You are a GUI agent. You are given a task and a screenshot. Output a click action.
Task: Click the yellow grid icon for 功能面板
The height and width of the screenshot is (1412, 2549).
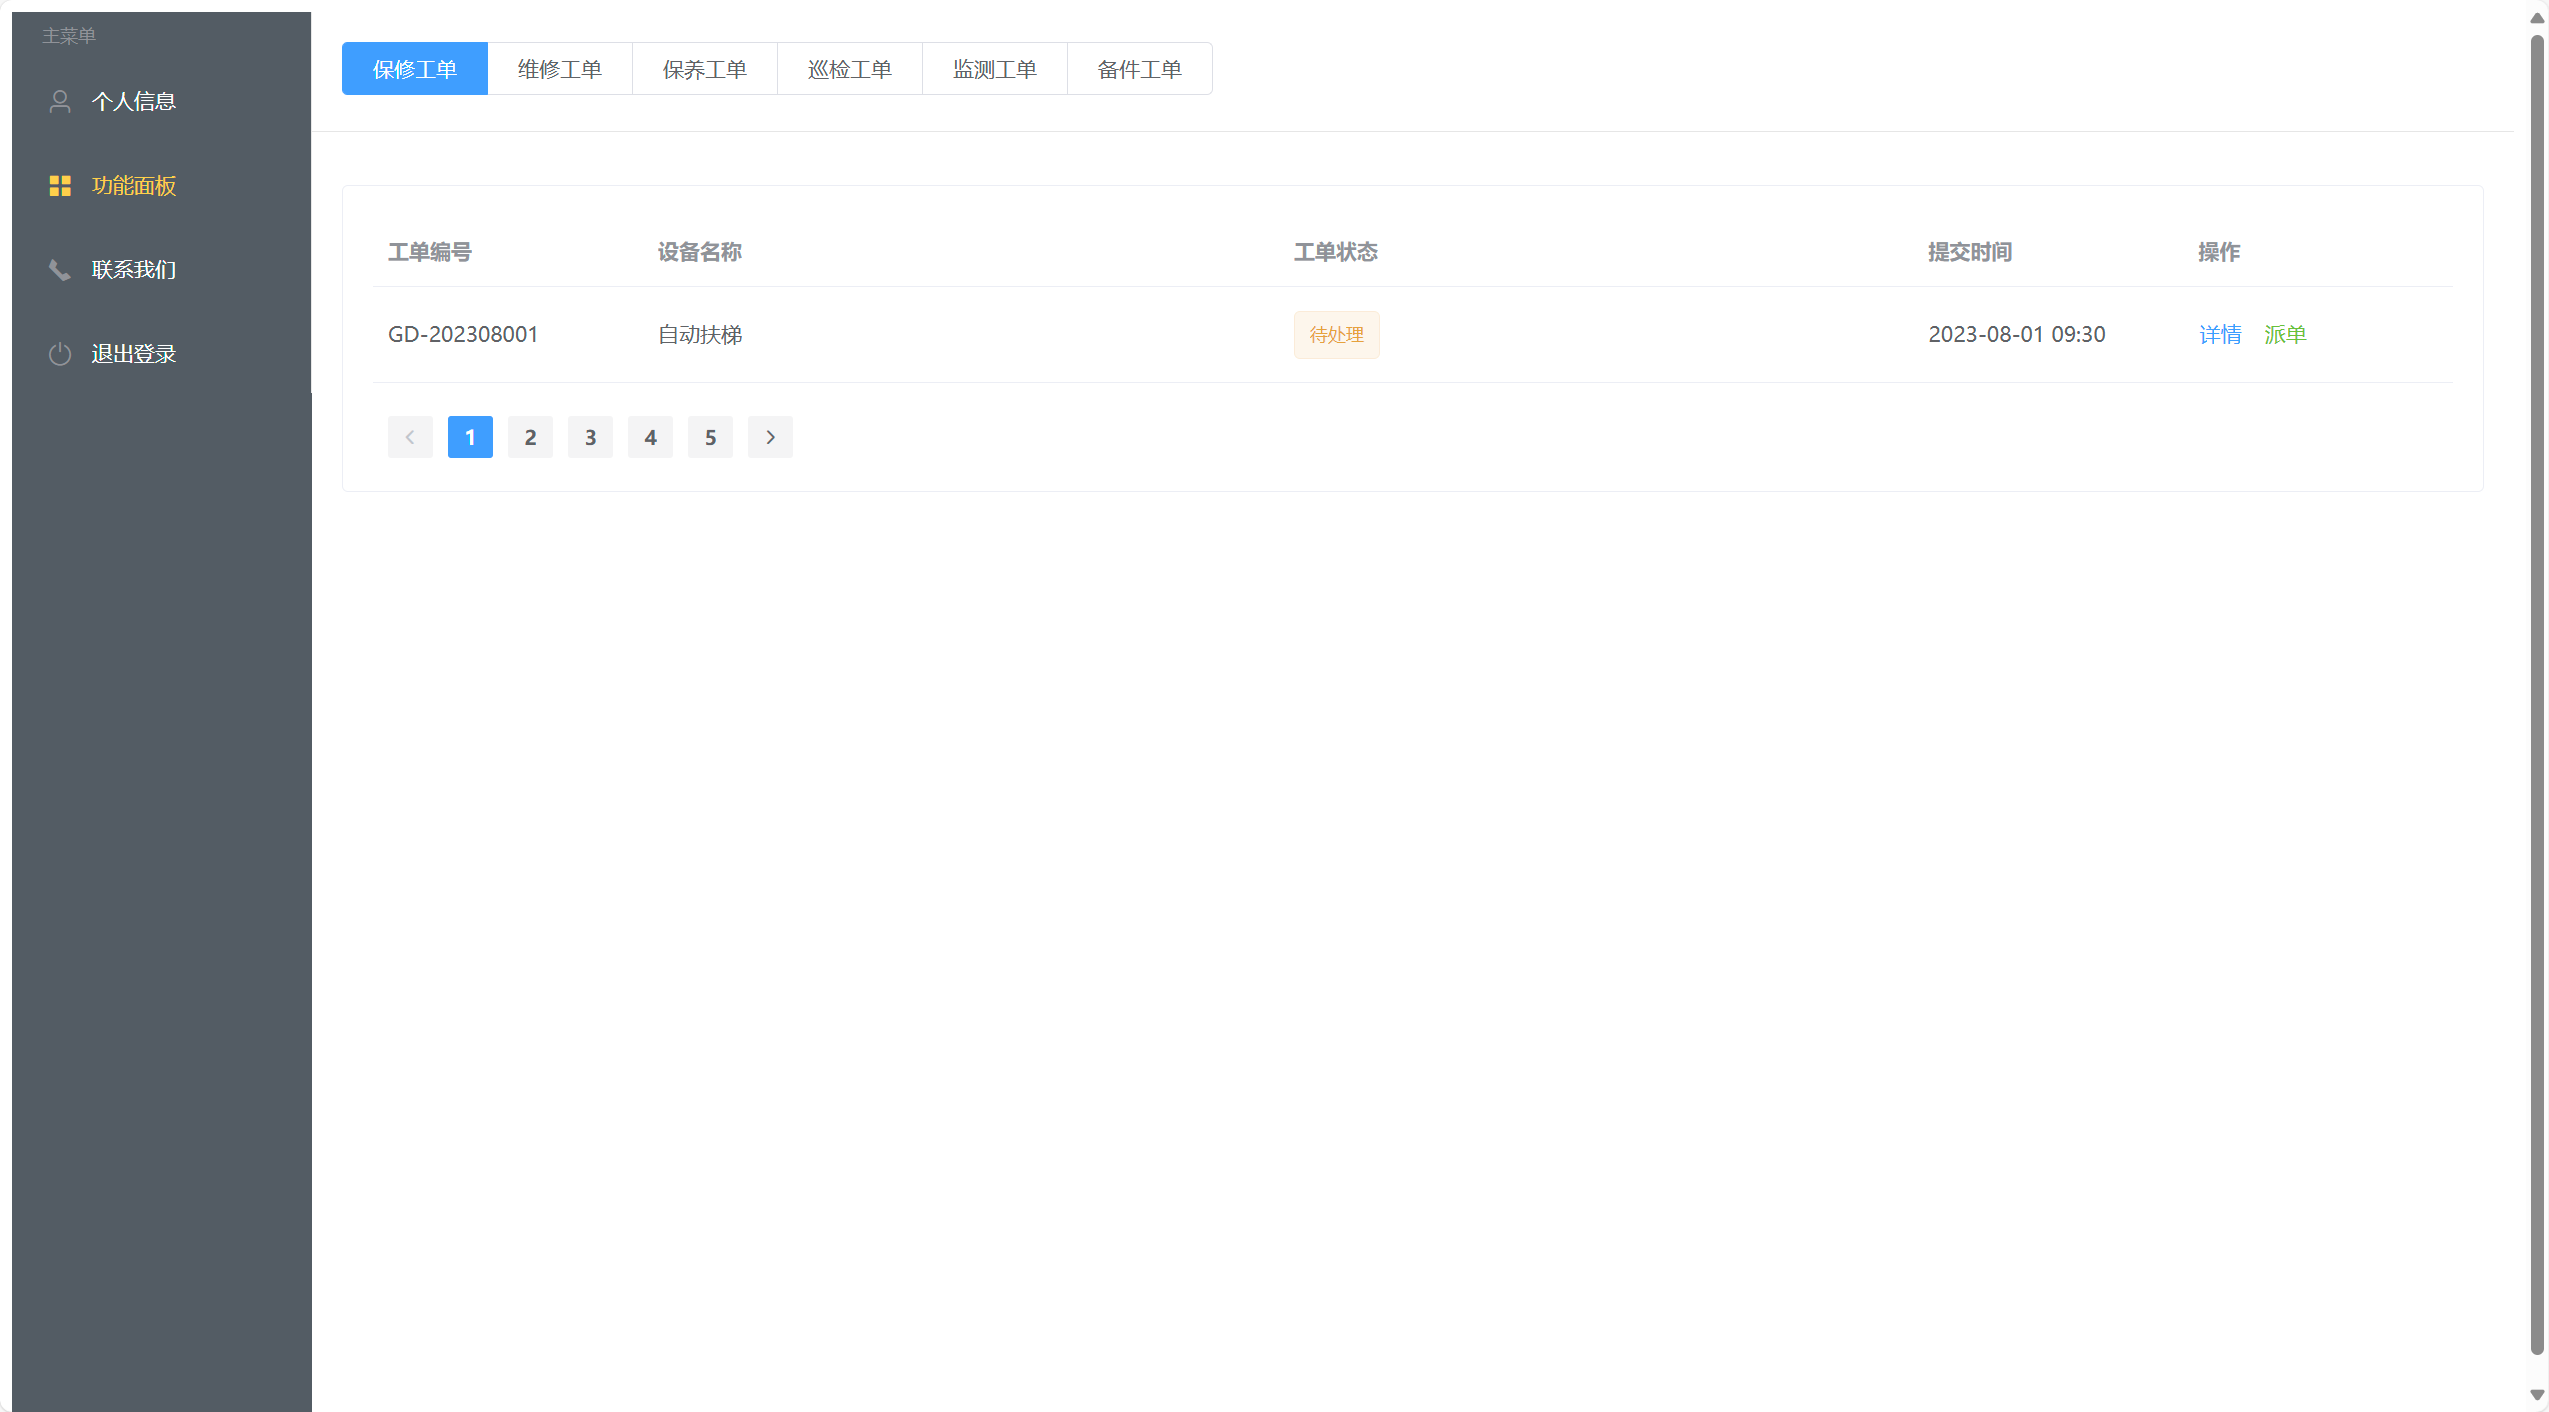60,186
